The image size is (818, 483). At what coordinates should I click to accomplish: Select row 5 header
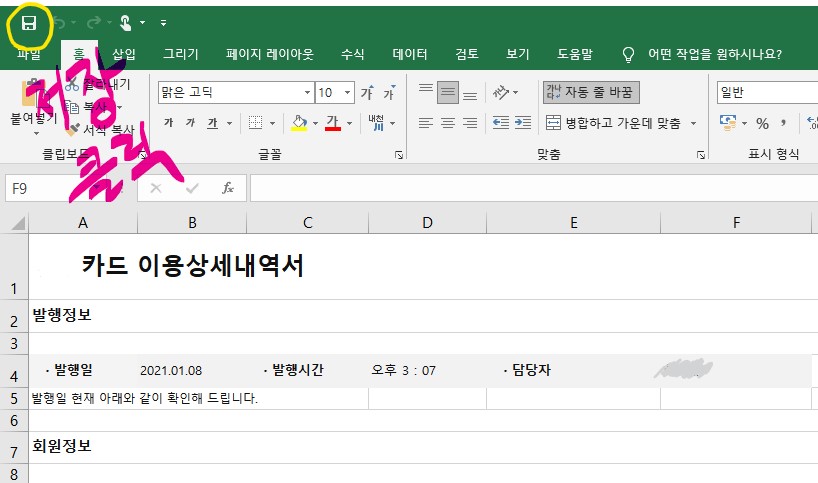point(14,399)
